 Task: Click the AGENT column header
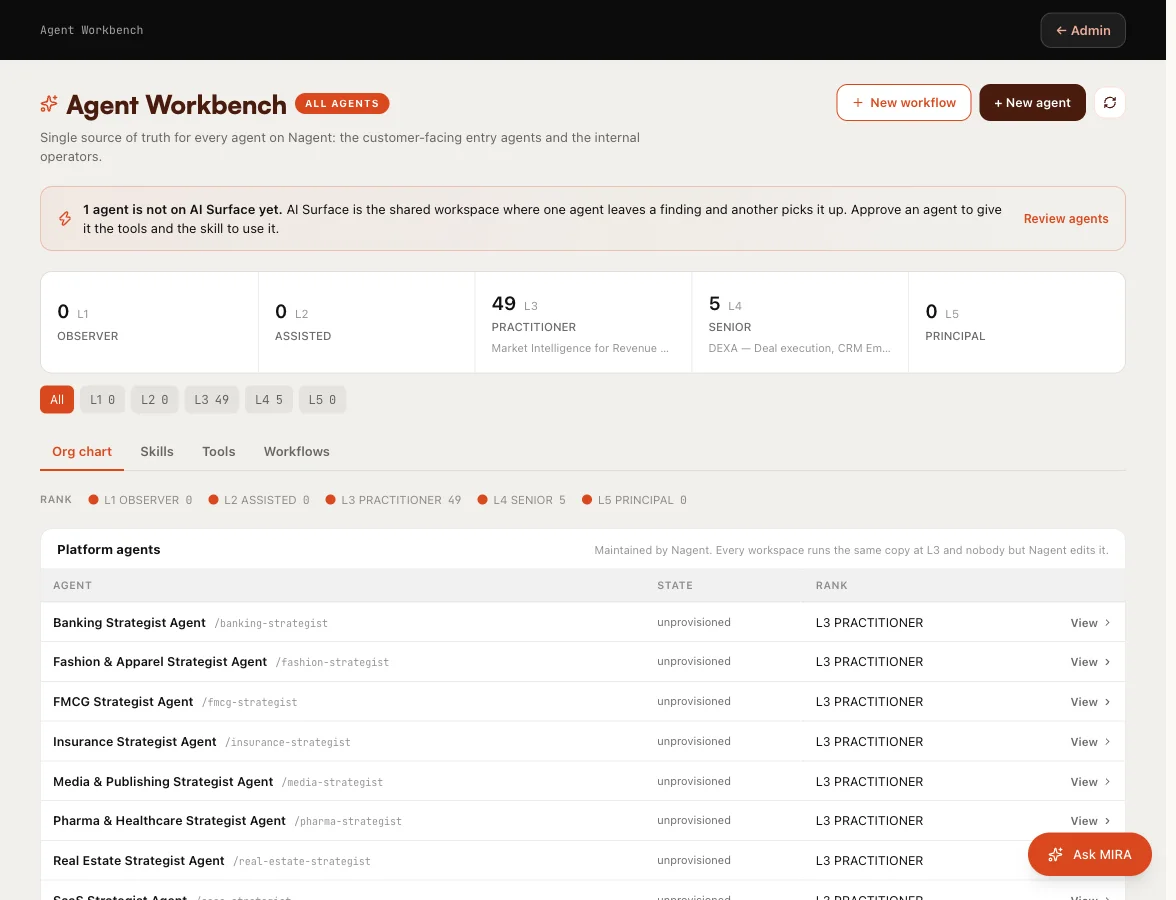72,585
